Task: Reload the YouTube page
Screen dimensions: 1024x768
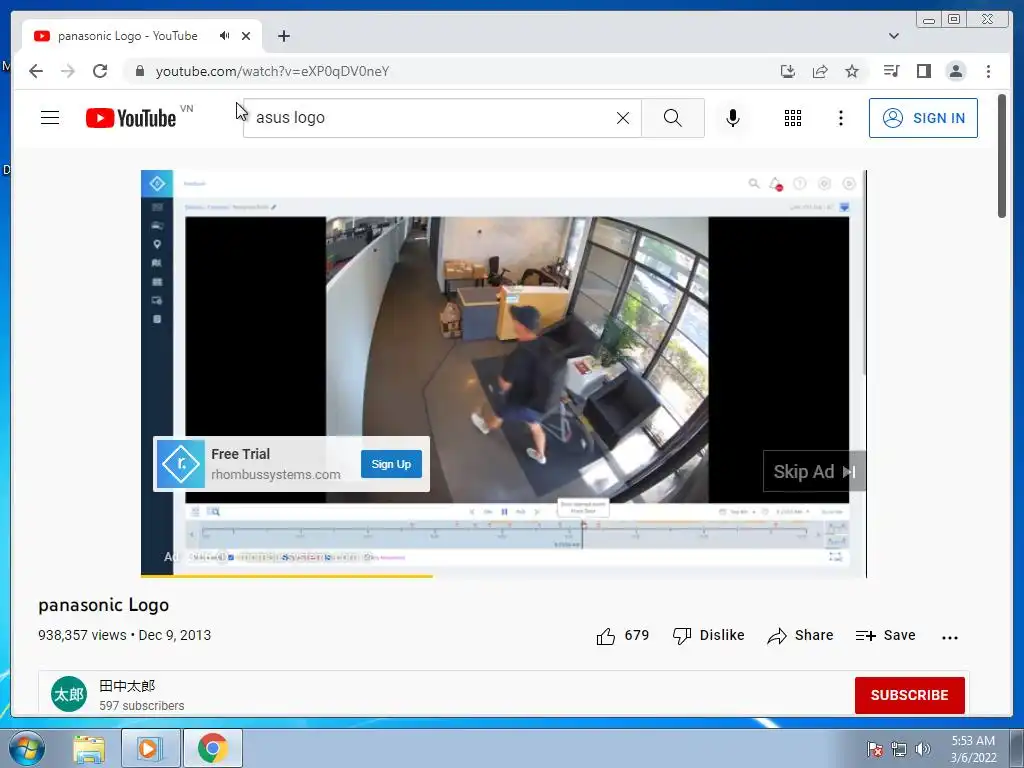Action: [x=100, y=71]
